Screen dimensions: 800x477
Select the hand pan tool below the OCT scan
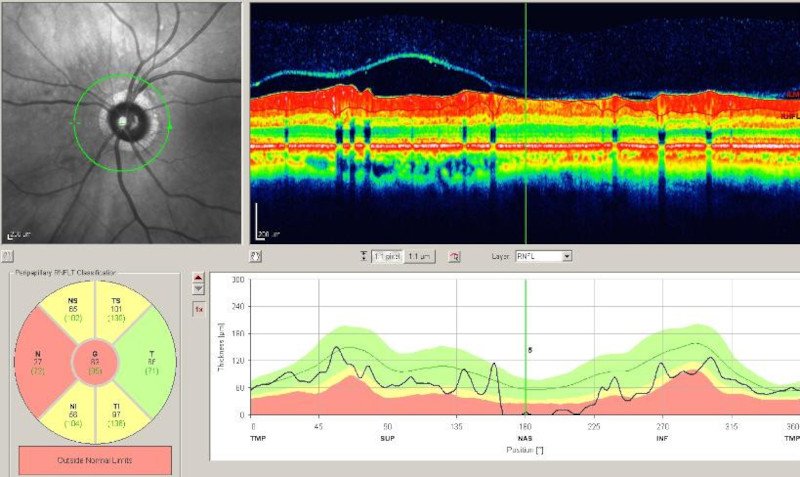[255, 257]
